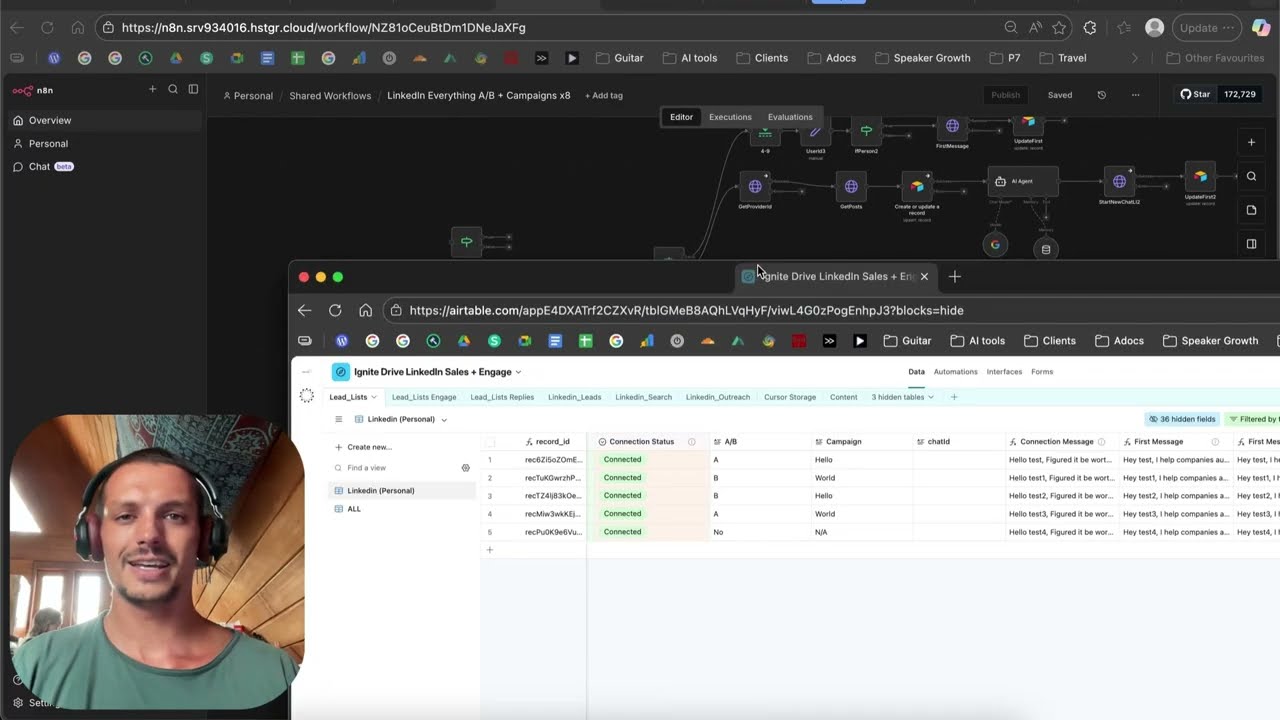Add a sticky note via the canvas note button

(1251, 210)
